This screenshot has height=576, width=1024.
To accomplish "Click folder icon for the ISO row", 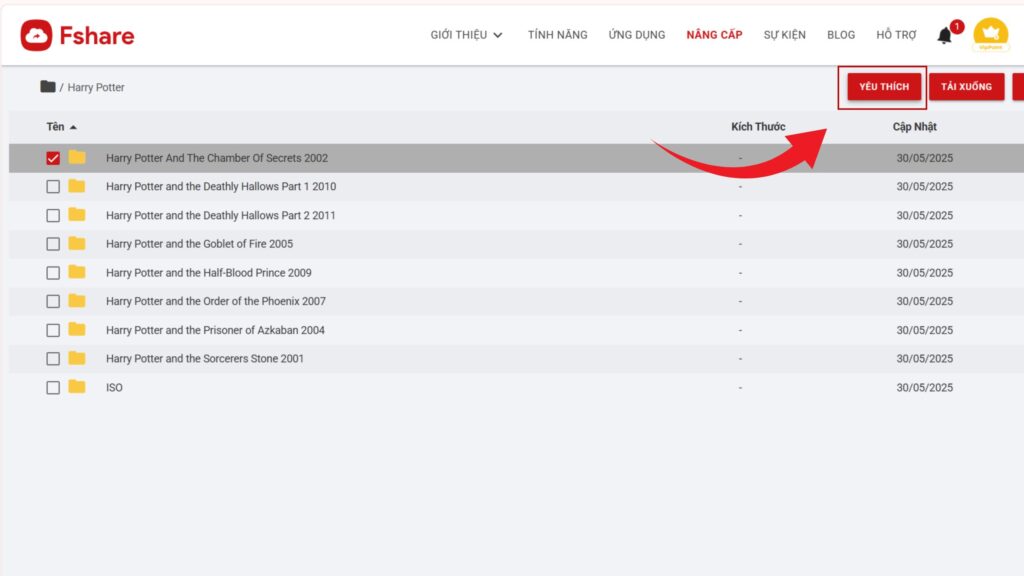I will click(x=77, y=387).
